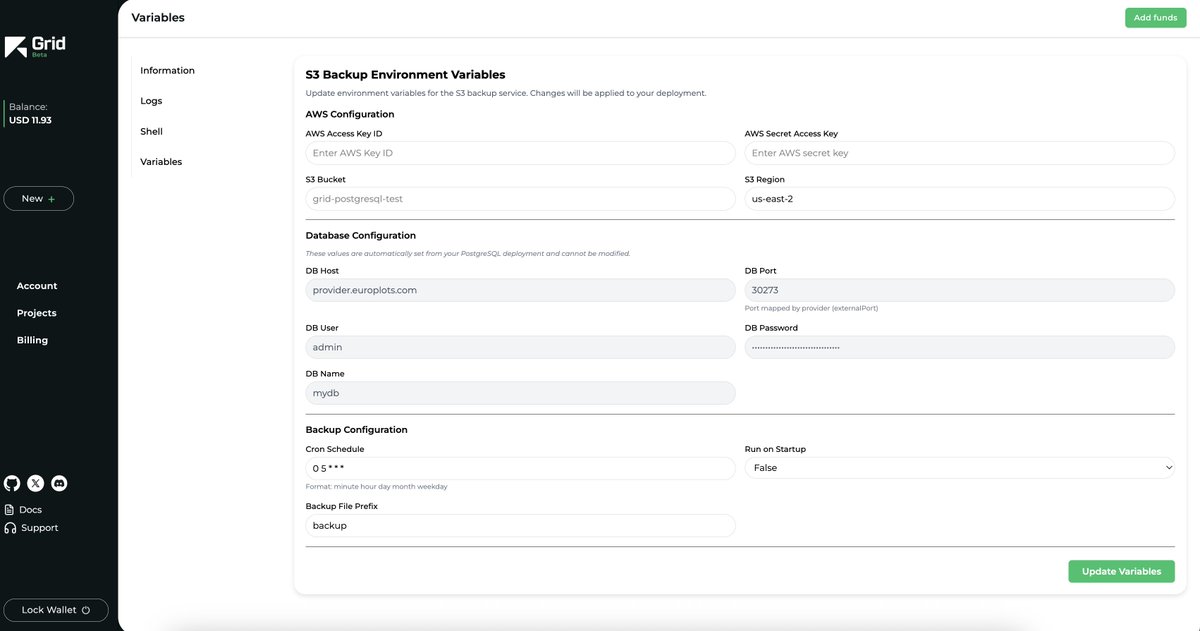Open the Shell tab
The height and width of the screenshot is (631, 1200).
point(152,130)
